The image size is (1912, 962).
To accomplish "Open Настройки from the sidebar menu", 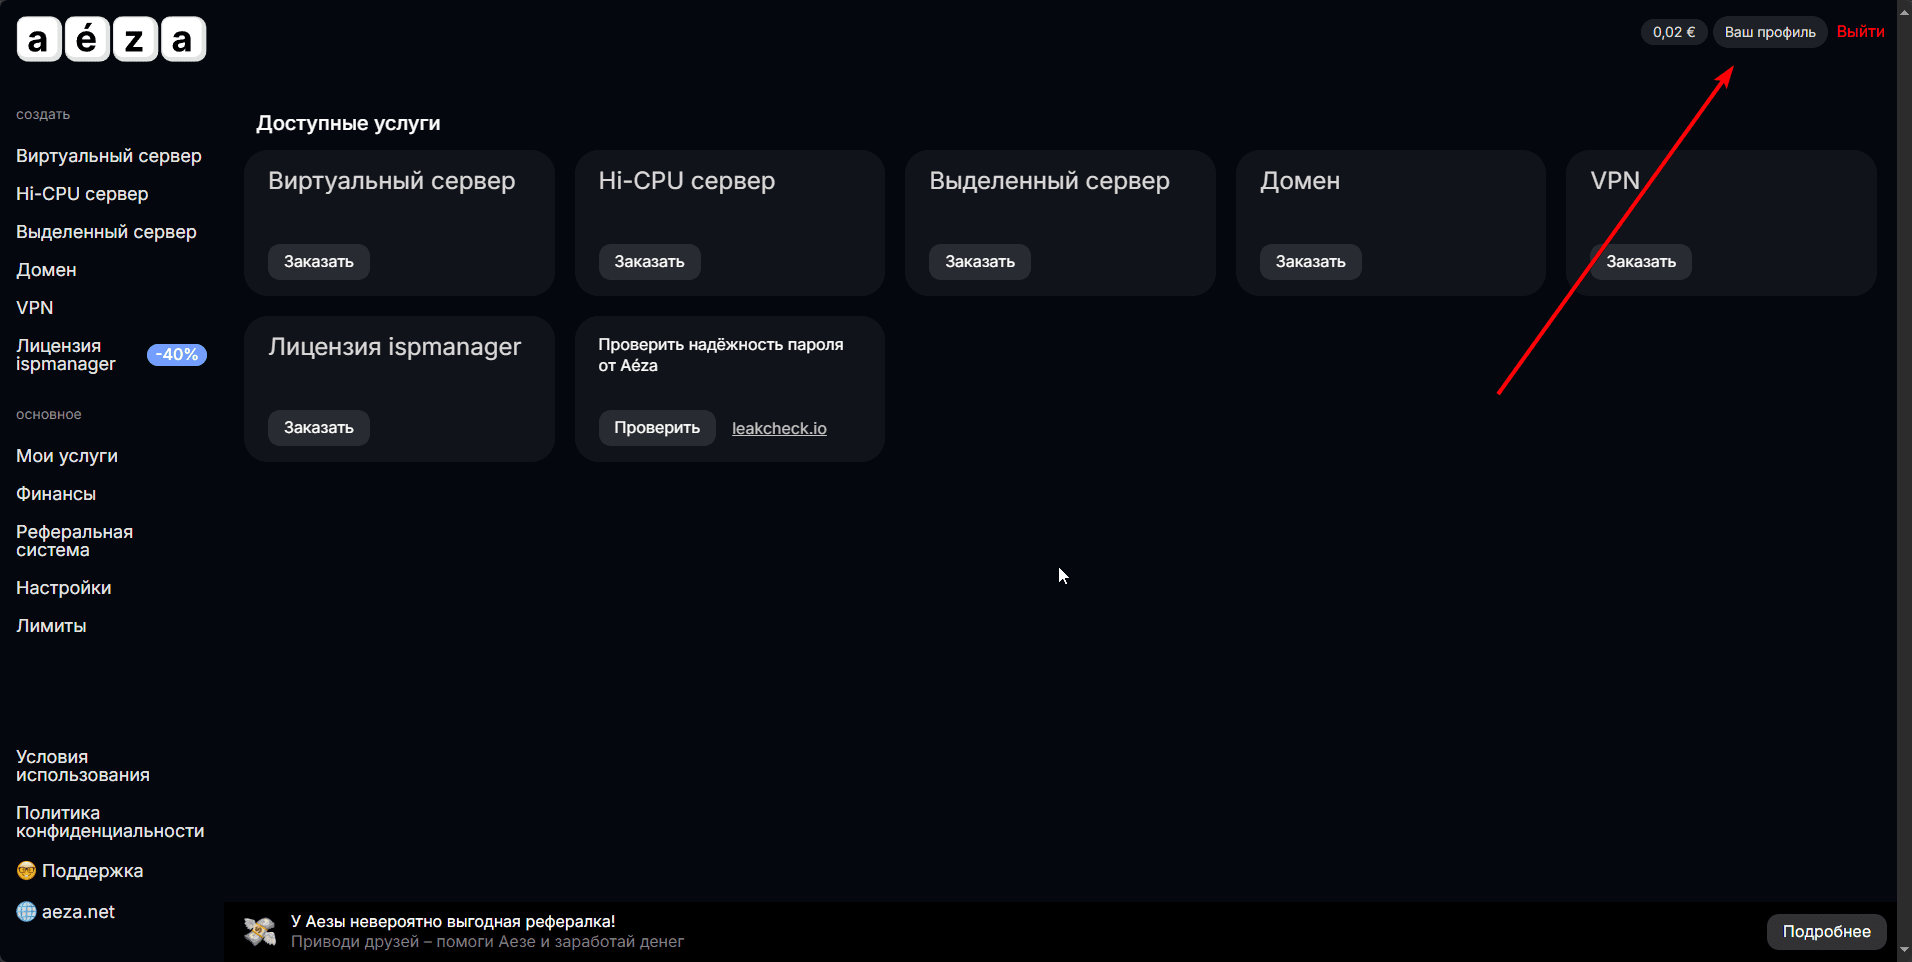I will pyautogui.click(x=64, y=588).
